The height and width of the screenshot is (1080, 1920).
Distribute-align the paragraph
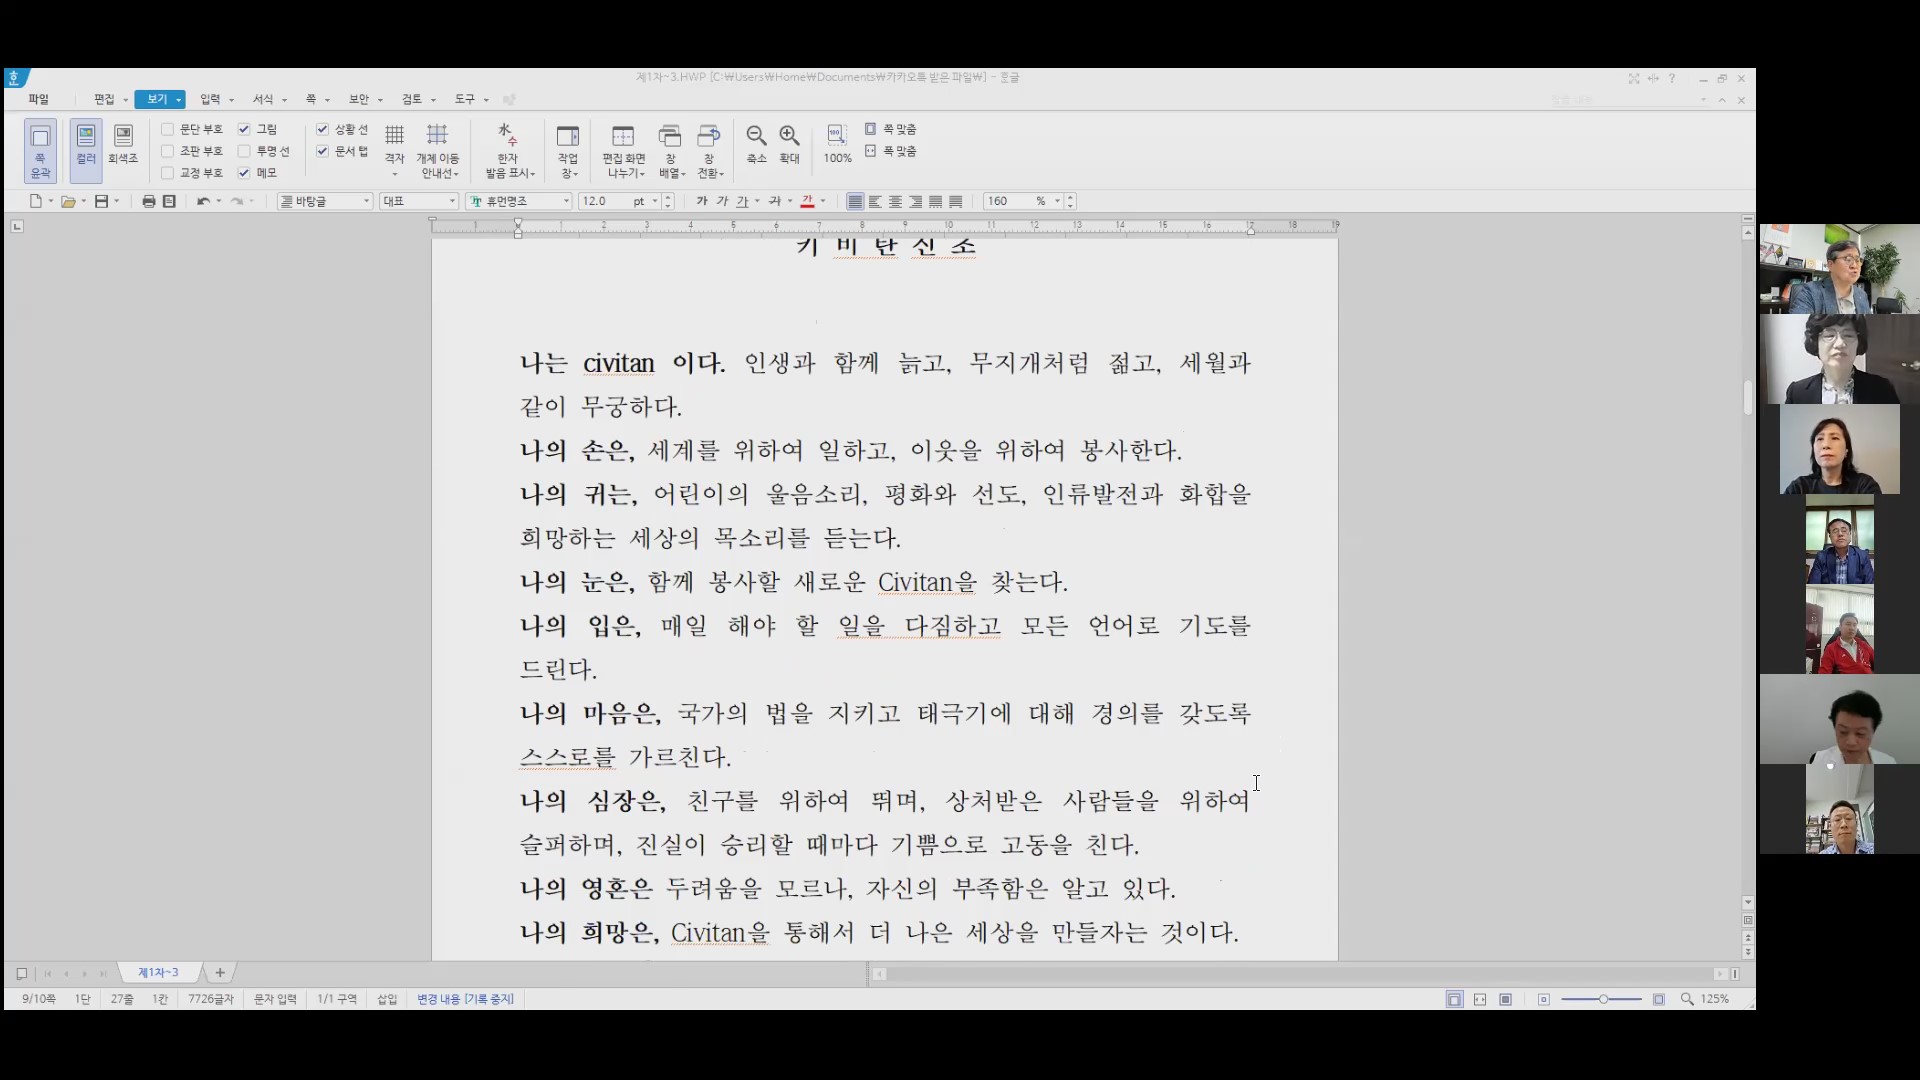click(935, 201)
